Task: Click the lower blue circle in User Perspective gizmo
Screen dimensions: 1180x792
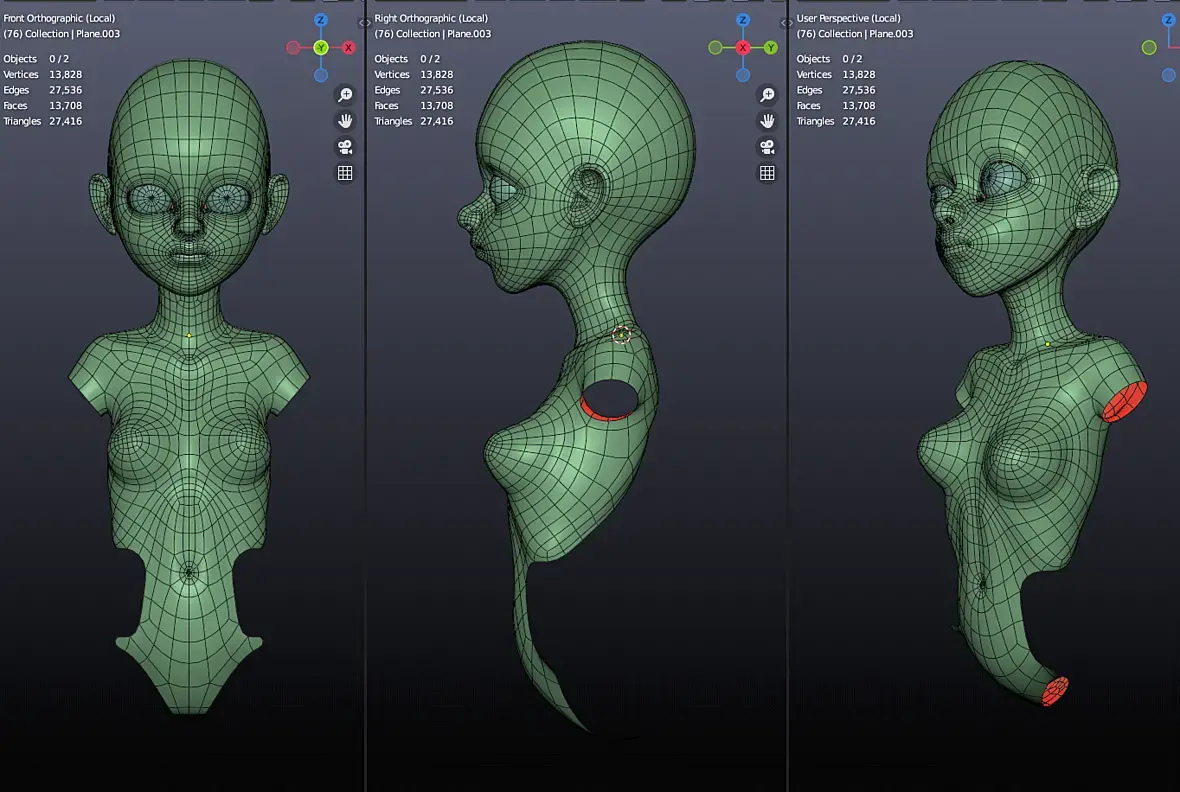Action: coord(1168,75)
